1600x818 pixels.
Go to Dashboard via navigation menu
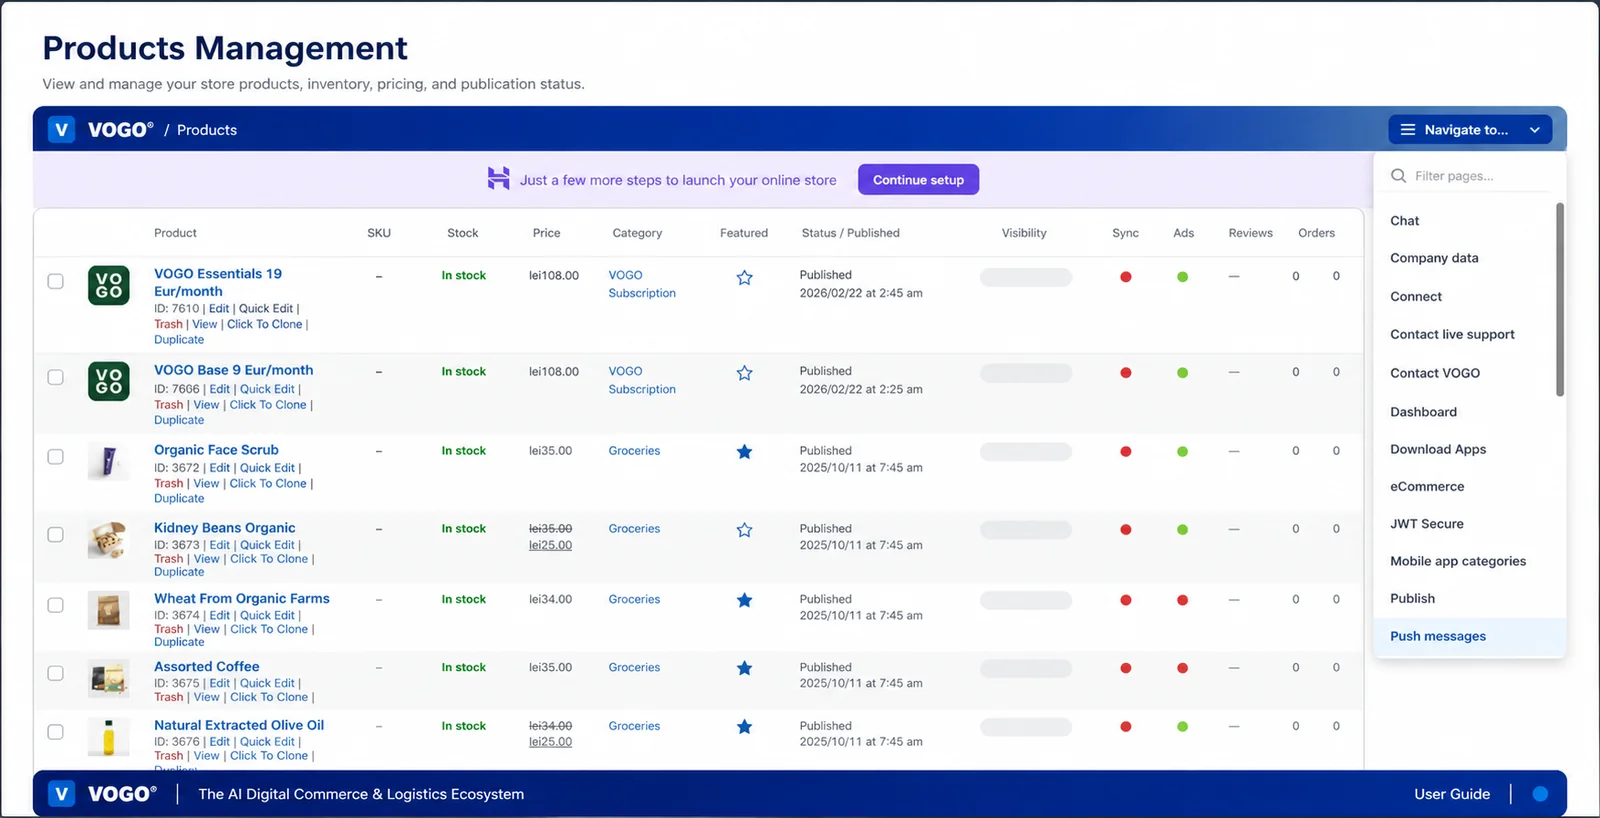1423,412
